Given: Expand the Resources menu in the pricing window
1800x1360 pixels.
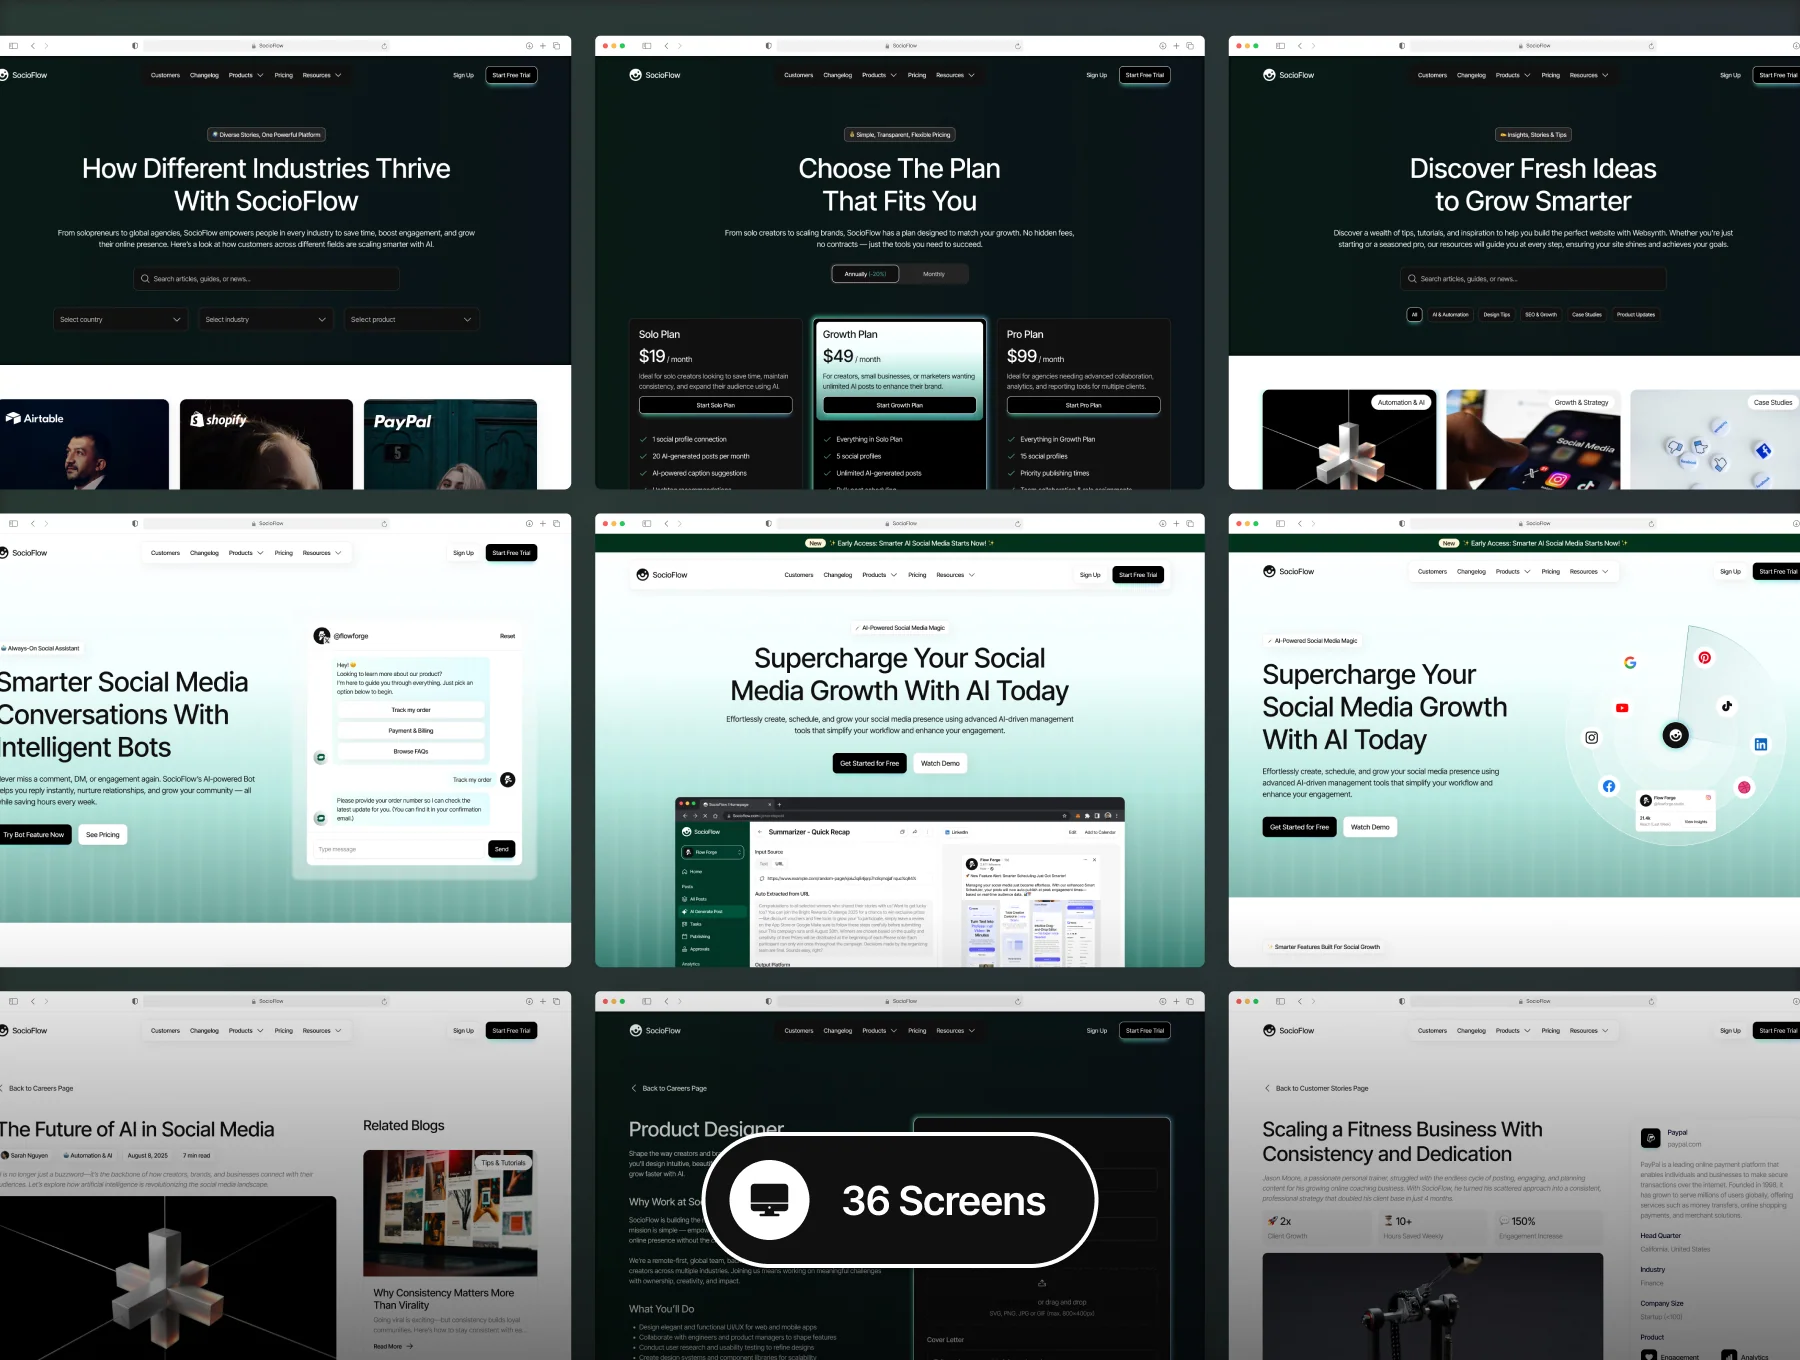Looking at the screenshot, I should point(955,75).
